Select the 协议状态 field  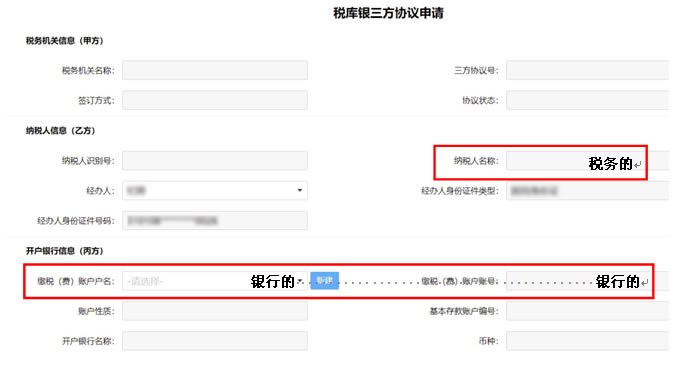pos(588,100)
